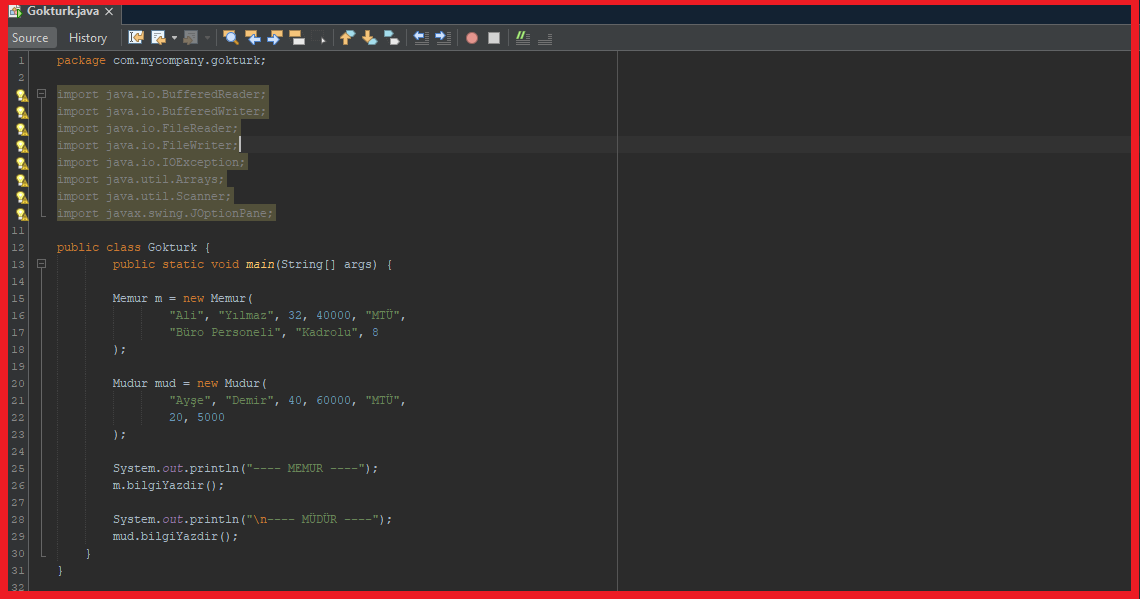Click the "m.bilgiYazdir();" statement
This screenshot has height=599, width=1140.
[x=169, y=485]
